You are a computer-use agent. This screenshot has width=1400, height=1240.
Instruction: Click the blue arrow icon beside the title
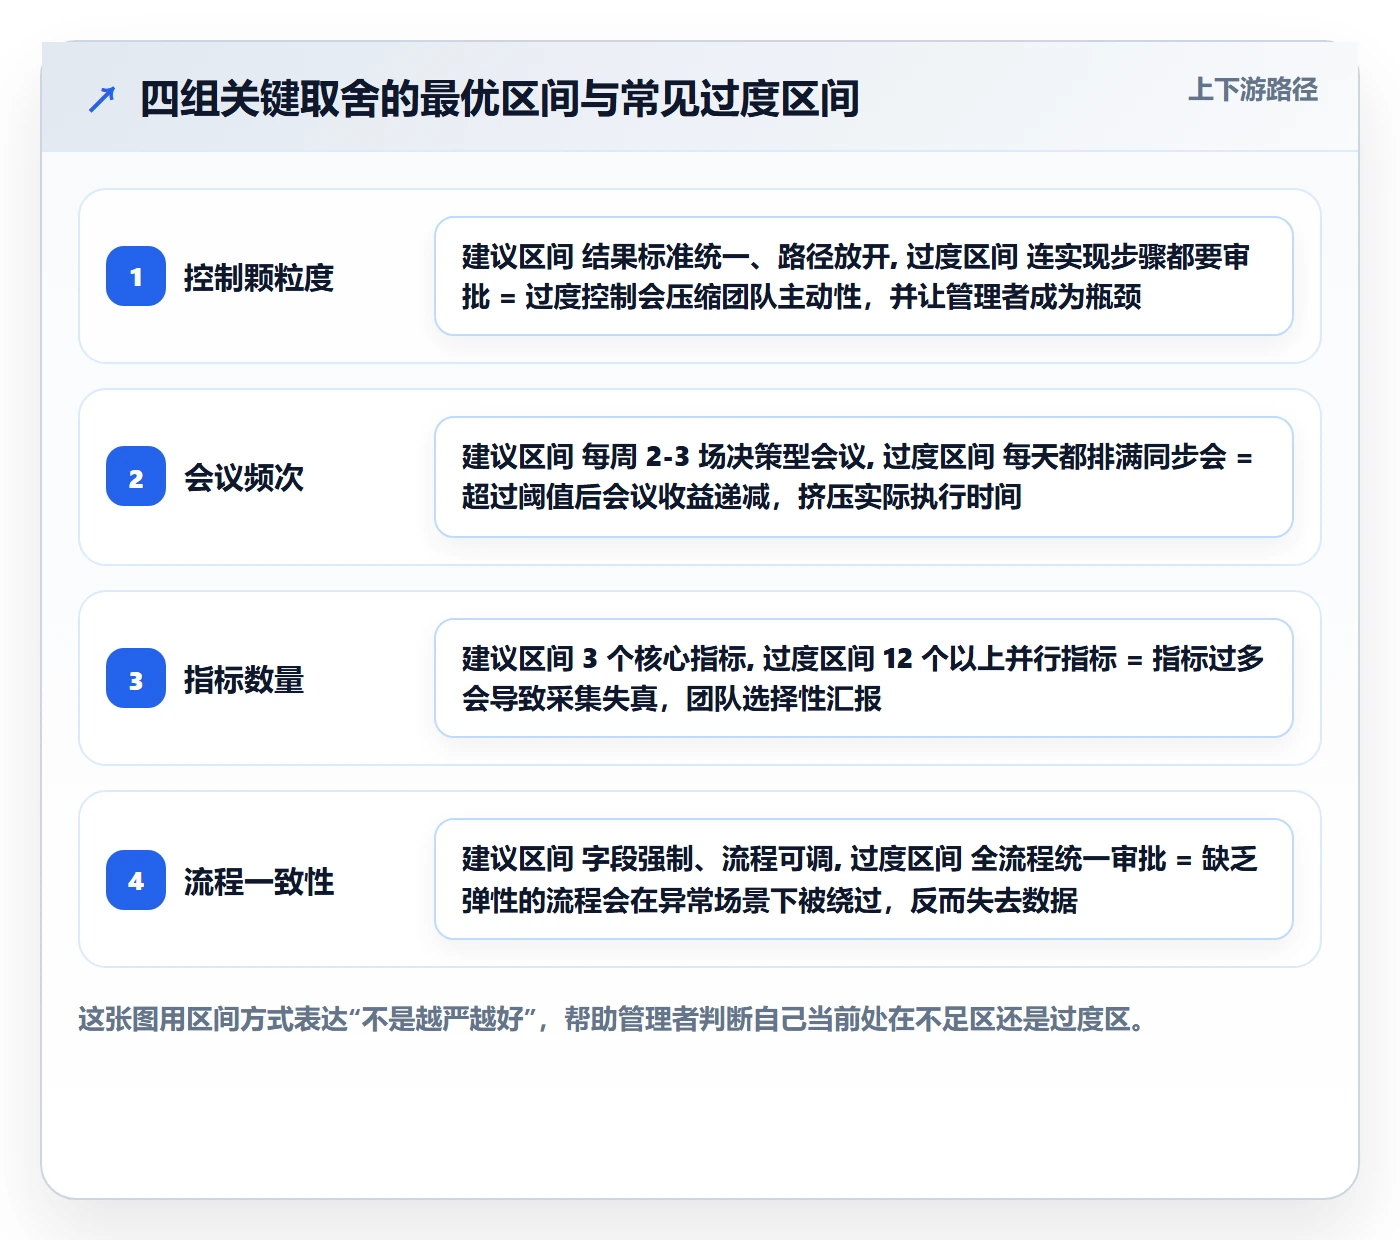point(102,99)
